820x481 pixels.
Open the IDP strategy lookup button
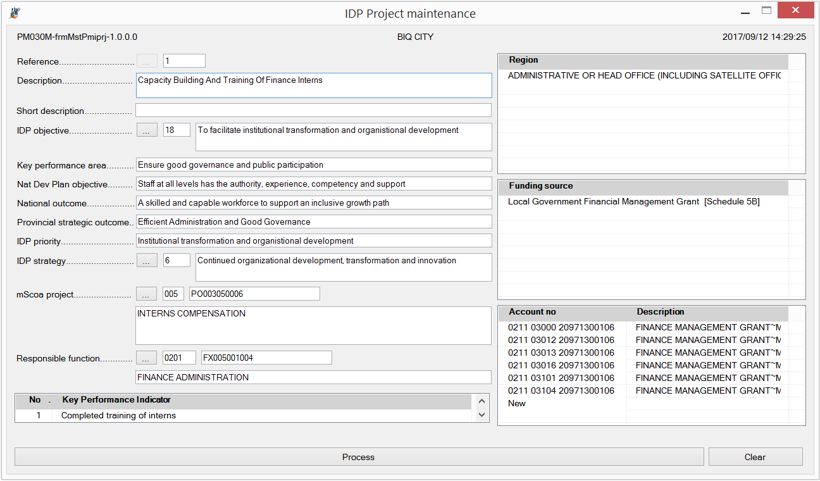click(x=147, y=260)
